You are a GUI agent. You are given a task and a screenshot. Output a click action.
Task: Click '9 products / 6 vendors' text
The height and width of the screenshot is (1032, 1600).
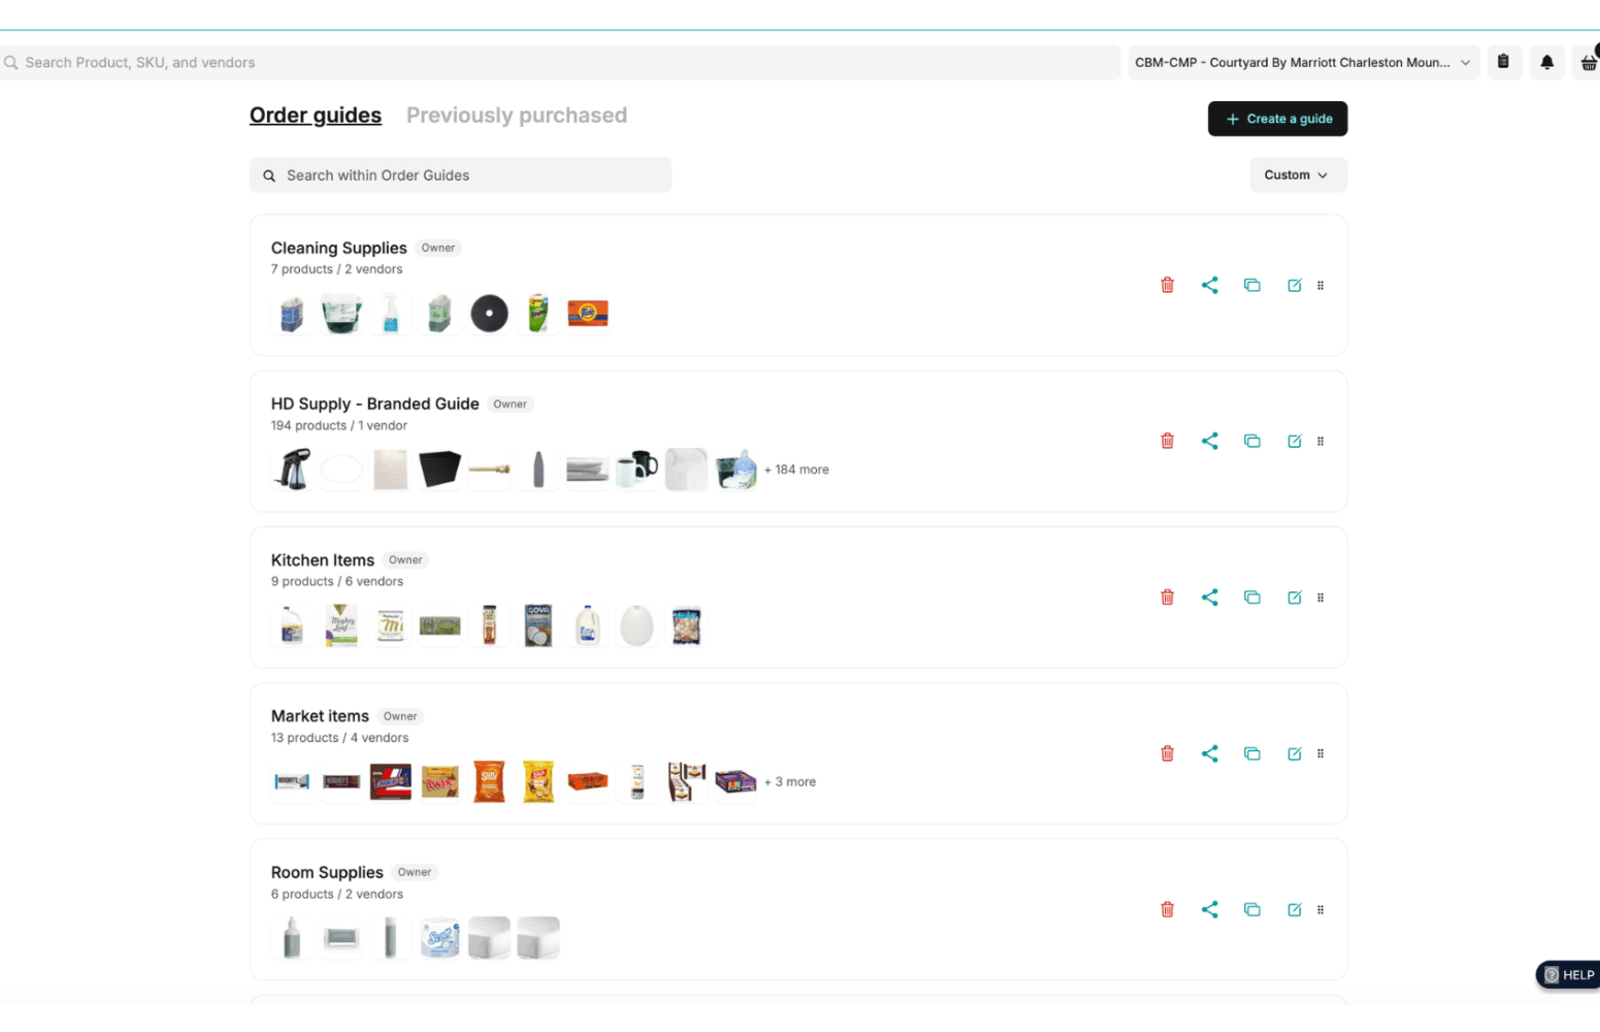[337, 581]
